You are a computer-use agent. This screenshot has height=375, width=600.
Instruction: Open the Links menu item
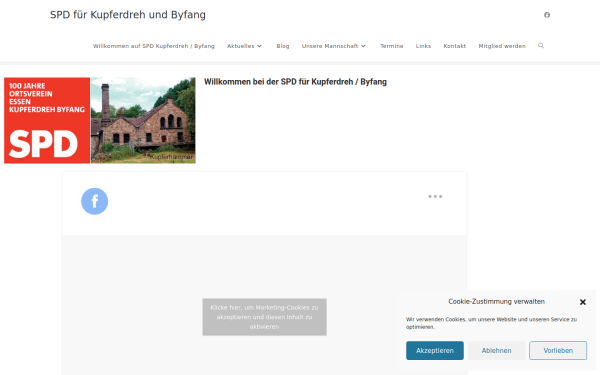(423, 46)
